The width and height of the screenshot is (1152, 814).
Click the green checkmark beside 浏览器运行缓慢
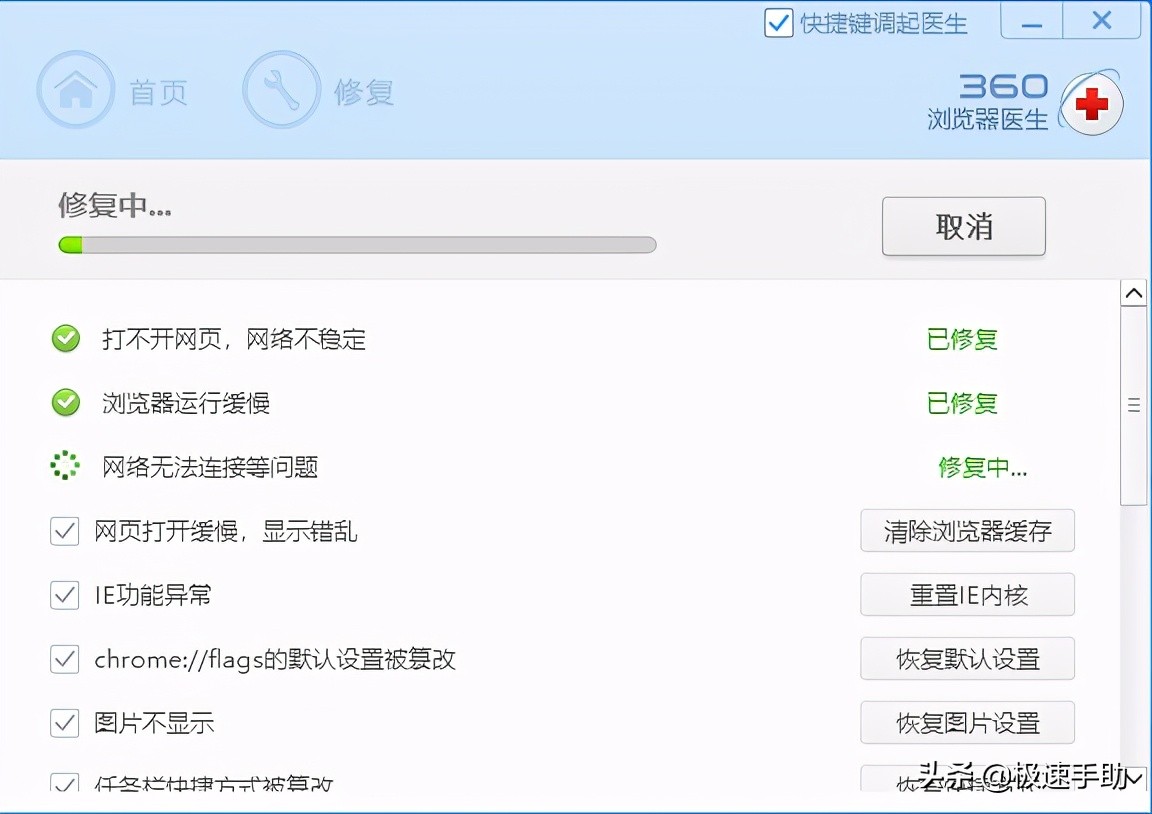[x=65, y=403]
